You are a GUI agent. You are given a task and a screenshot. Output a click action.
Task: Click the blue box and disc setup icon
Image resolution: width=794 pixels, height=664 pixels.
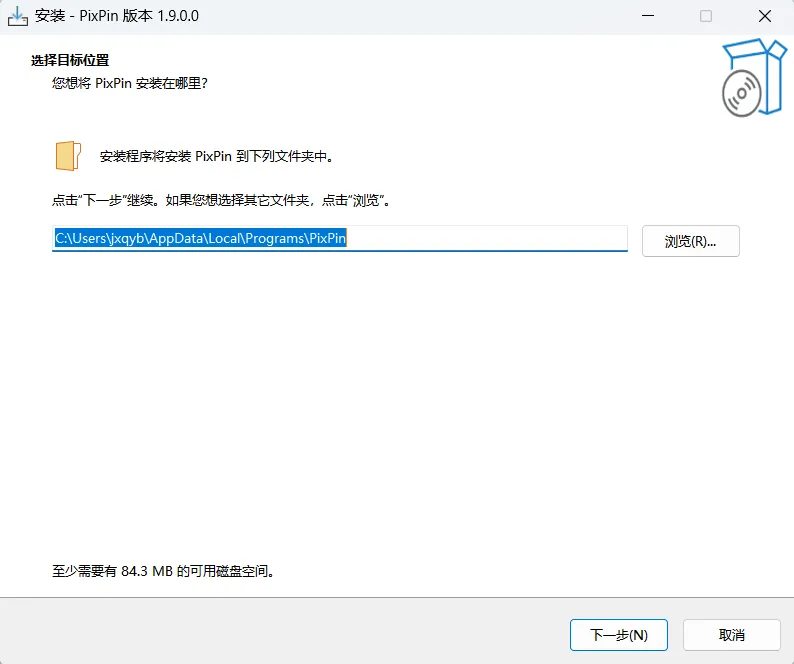754,77
